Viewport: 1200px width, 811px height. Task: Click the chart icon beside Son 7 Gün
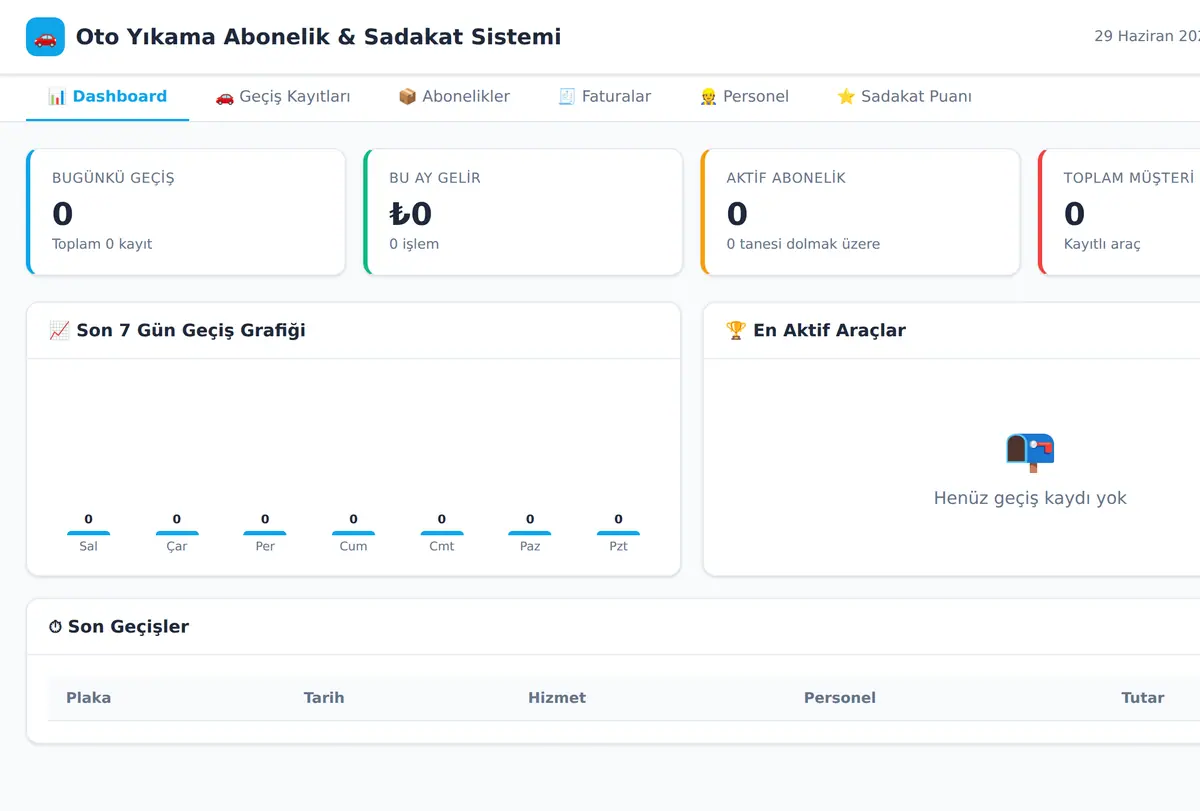(x=59, y=330)
